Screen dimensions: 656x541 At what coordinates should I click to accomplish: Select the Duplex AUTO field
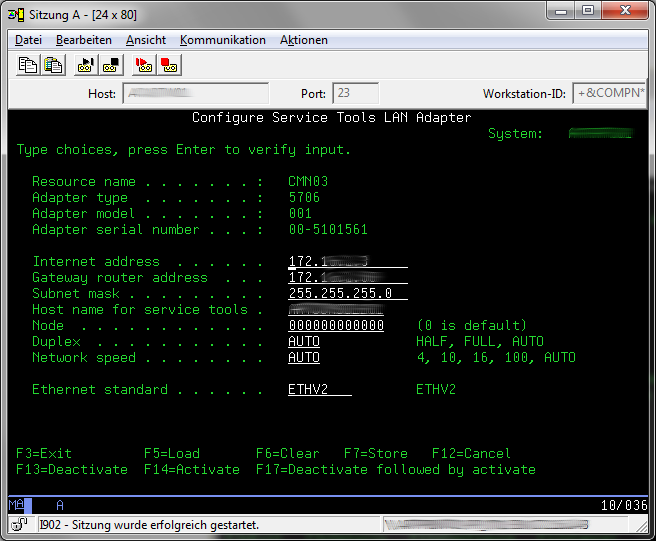click(x=304, y=342)
